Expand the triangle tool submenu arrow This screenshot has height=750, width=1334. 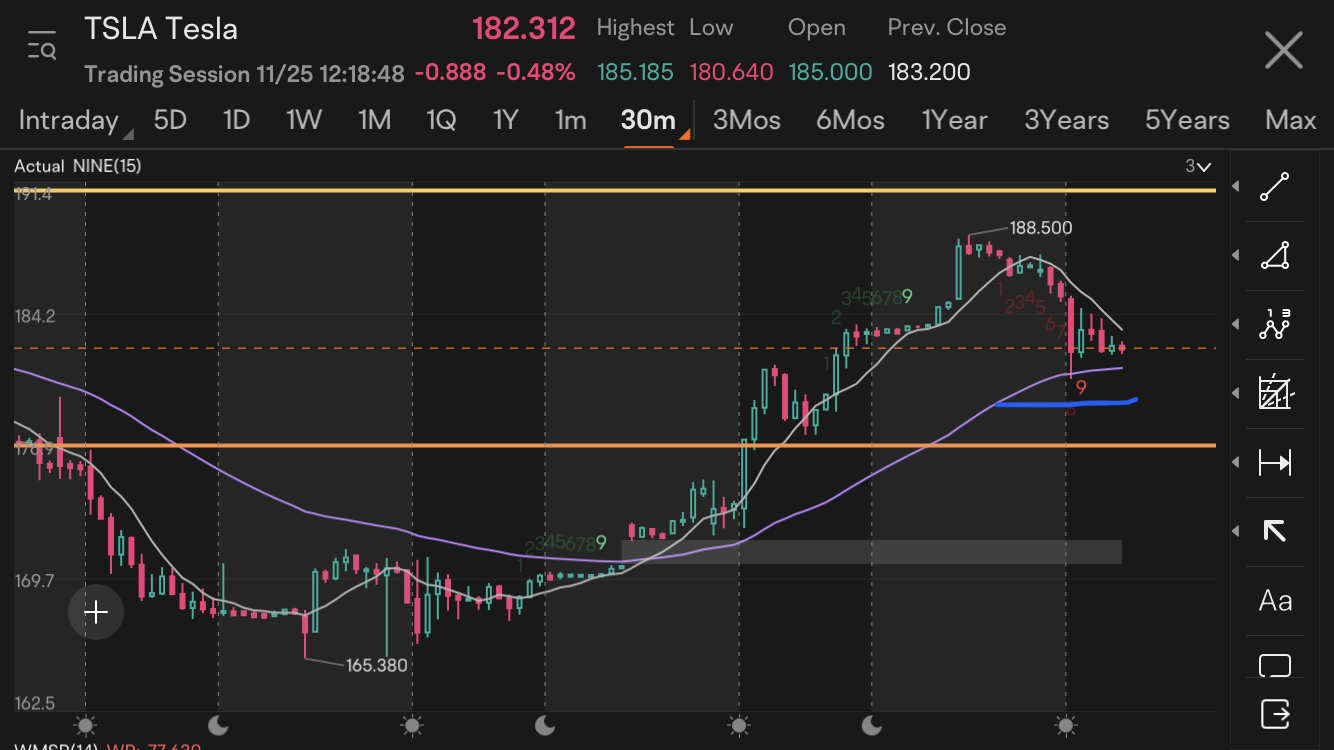click(1238, 256)
